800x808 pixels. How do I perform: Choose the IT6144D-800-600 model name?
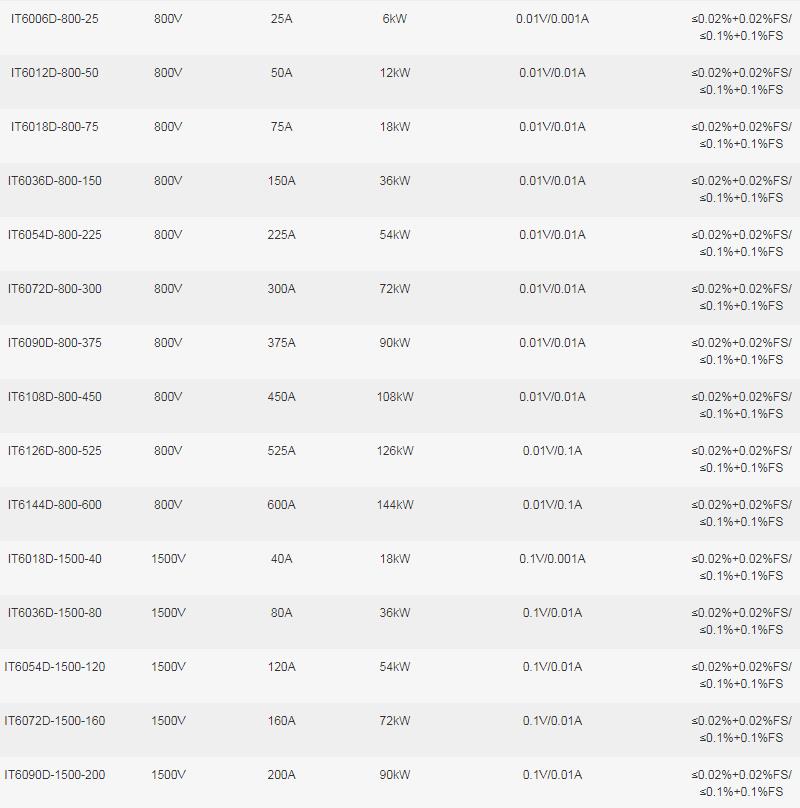55,505
